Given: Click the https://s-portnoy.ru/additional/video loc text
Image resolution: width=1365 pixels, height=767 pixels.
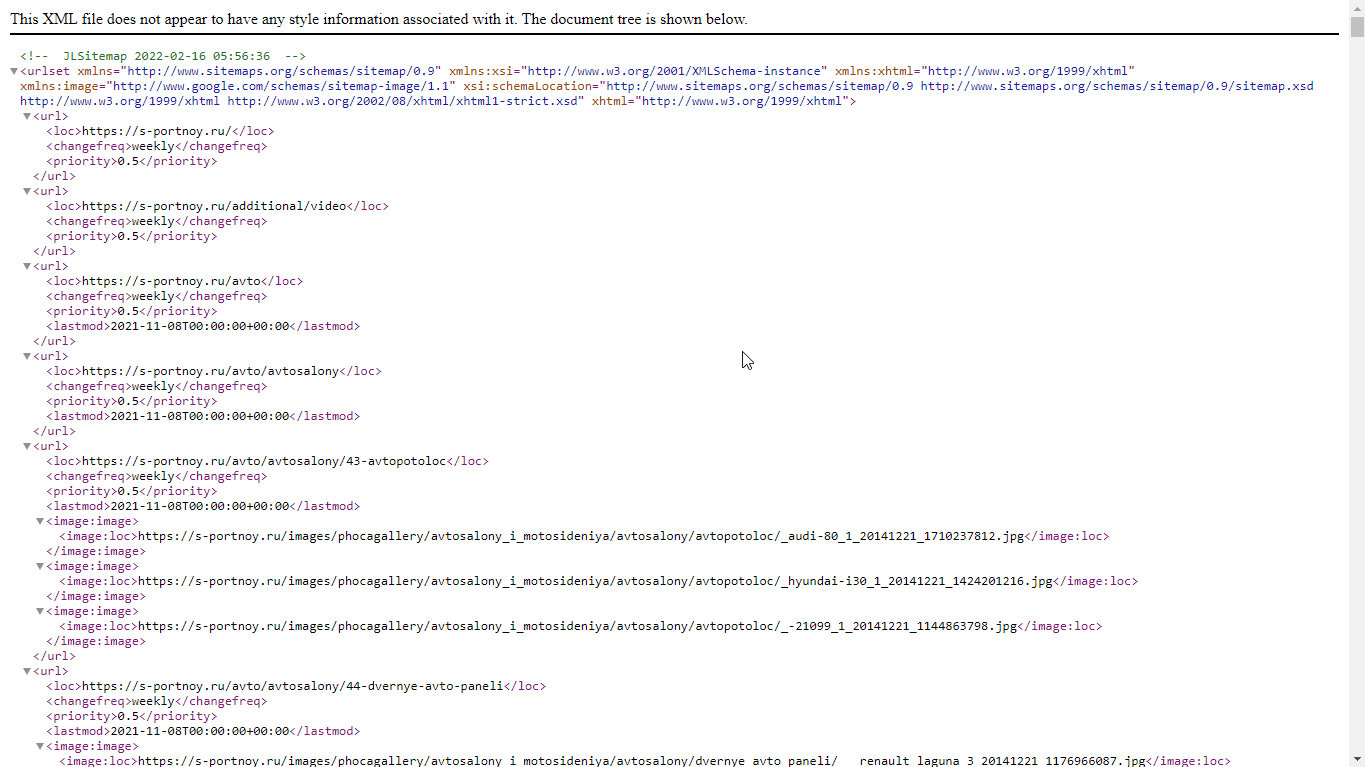Looking at the screenshot, I should coord(213,206).
